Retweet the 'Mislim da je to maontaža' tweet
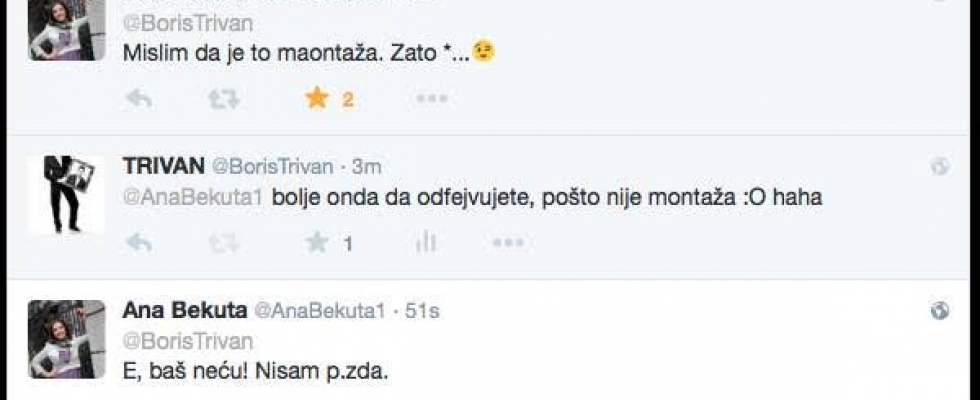 222,99
